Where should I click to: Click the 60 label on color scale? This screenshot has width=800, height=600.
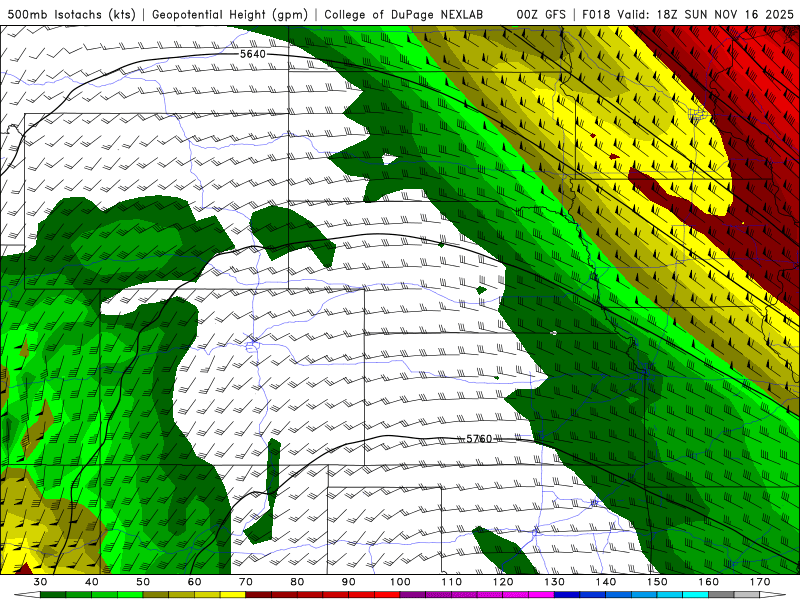(194, 582)
